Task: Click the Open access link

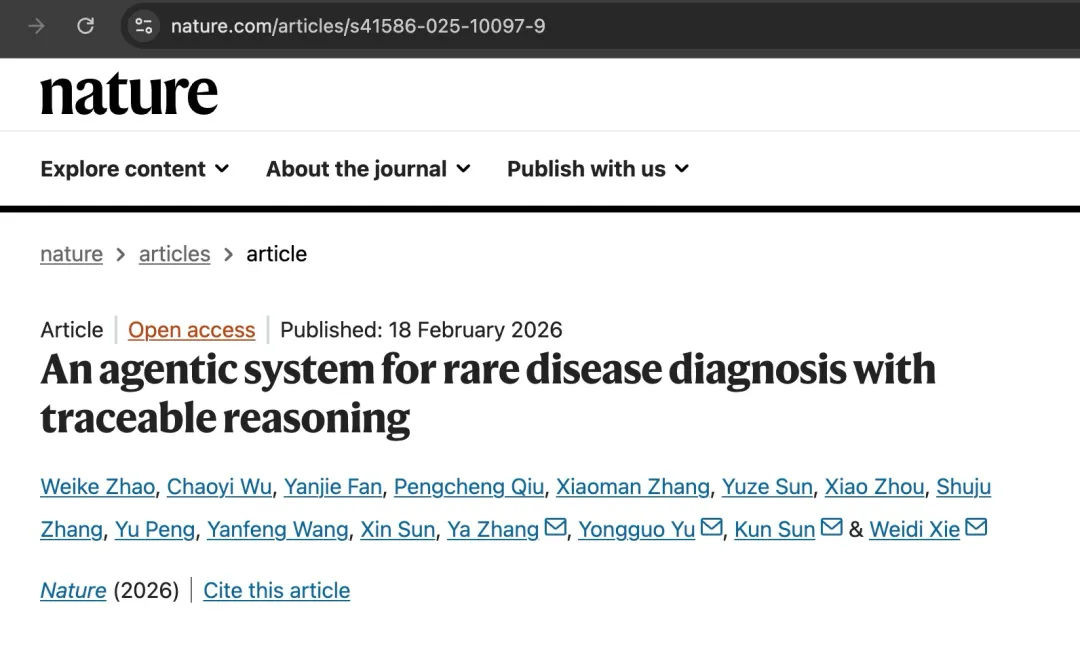Action: [191, 330]
